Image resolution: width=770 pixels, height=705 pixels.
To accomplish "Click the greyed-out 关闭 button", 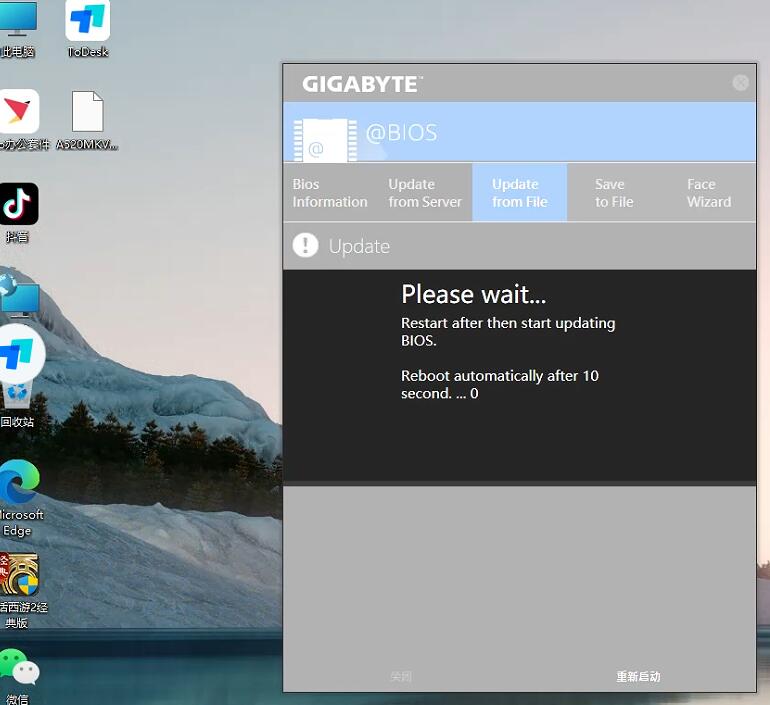I will (401, 677).
